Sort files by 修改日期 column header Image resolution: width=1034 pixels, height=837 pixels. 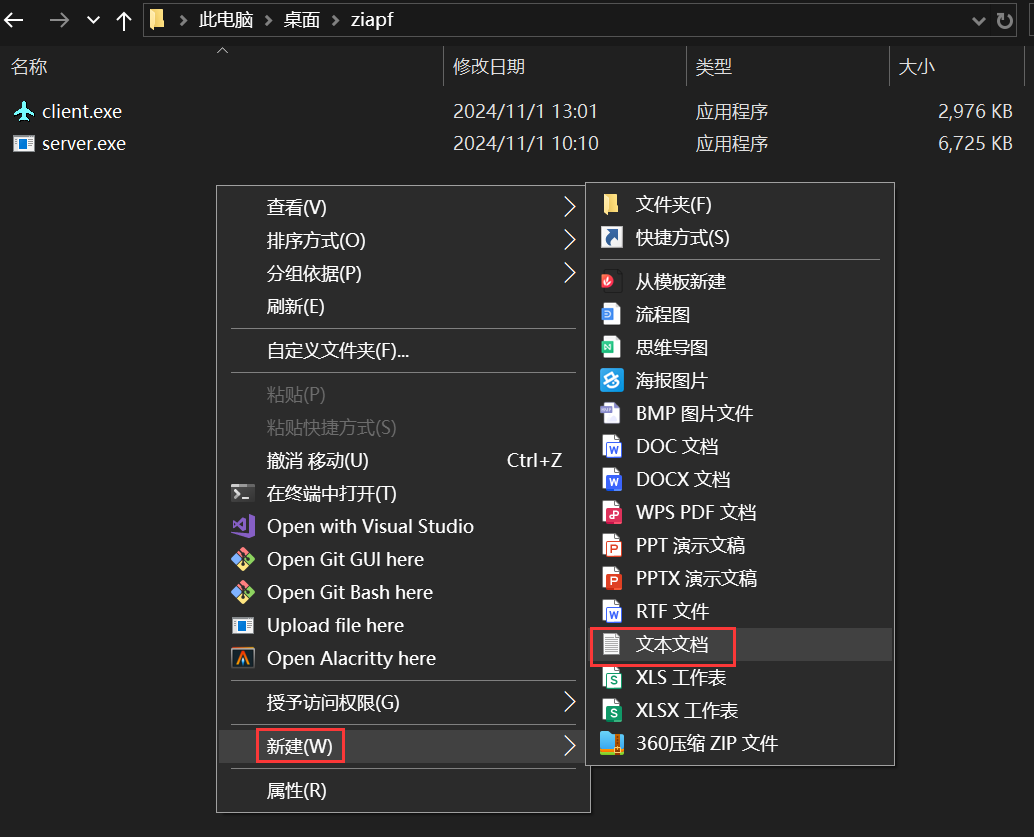tap(489, 67)
